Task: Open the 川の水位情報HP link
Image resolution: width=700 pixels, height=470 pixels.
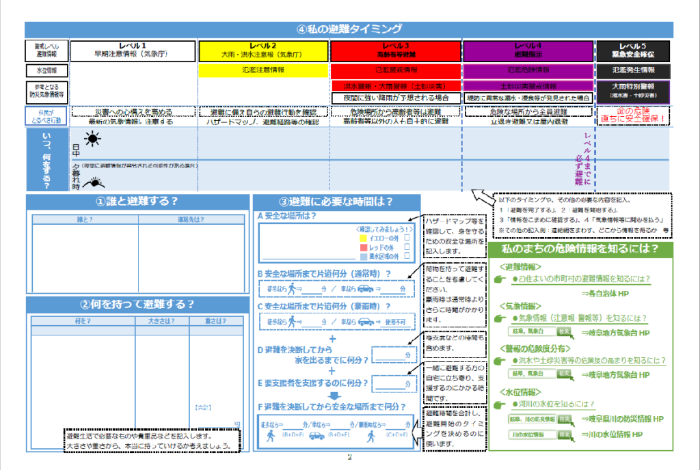Action: [624, 436]
